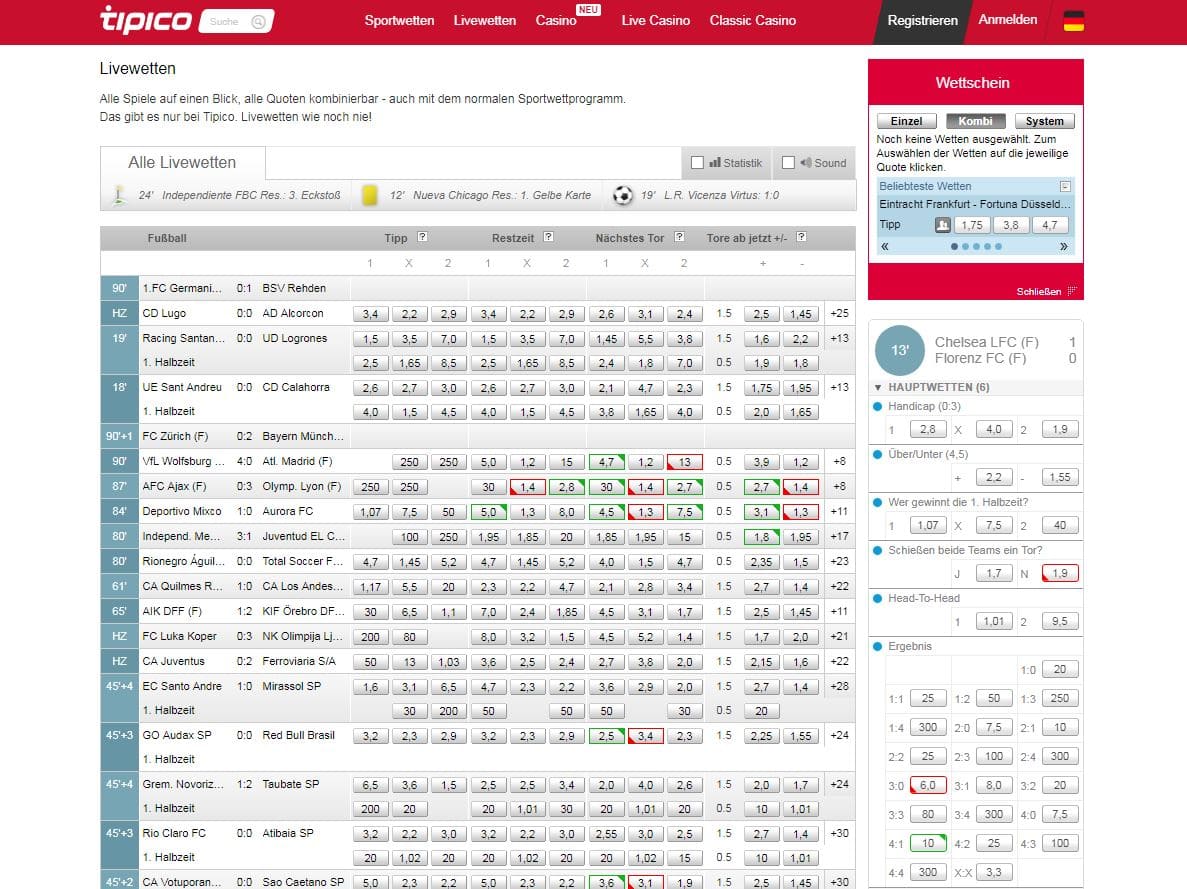The image size is (1187, 889).
Task: Expand +17 more bets for Independ. Medellín
Action: (x=839, y=536)
